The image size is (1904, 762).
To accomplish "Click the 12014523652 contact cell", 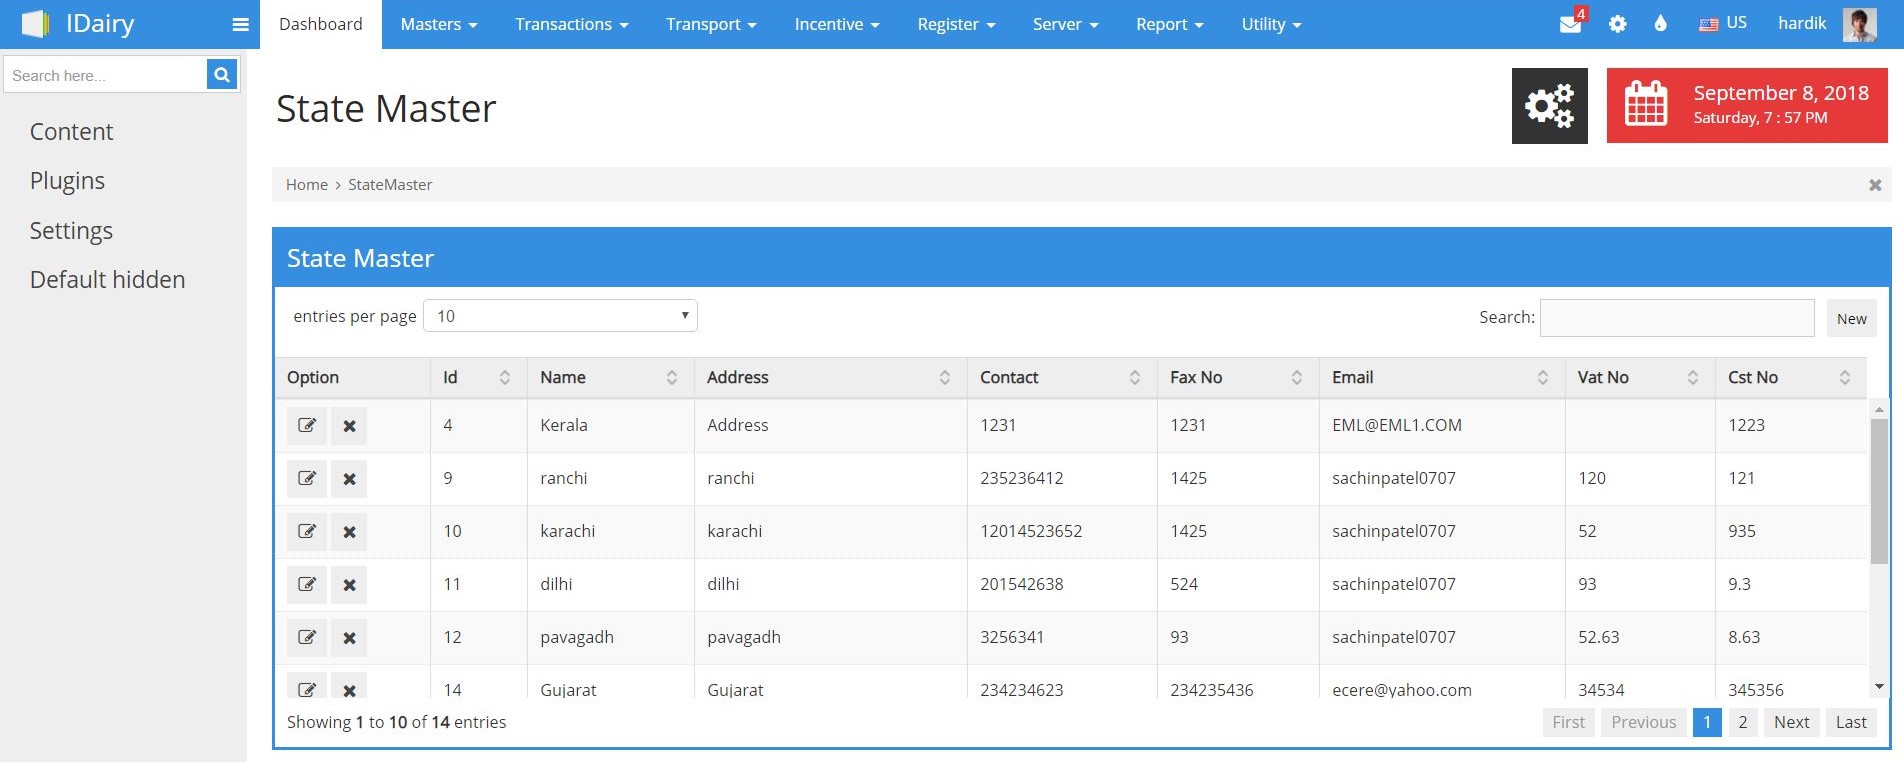I will pyautogui.click(x=1031, y=531).
